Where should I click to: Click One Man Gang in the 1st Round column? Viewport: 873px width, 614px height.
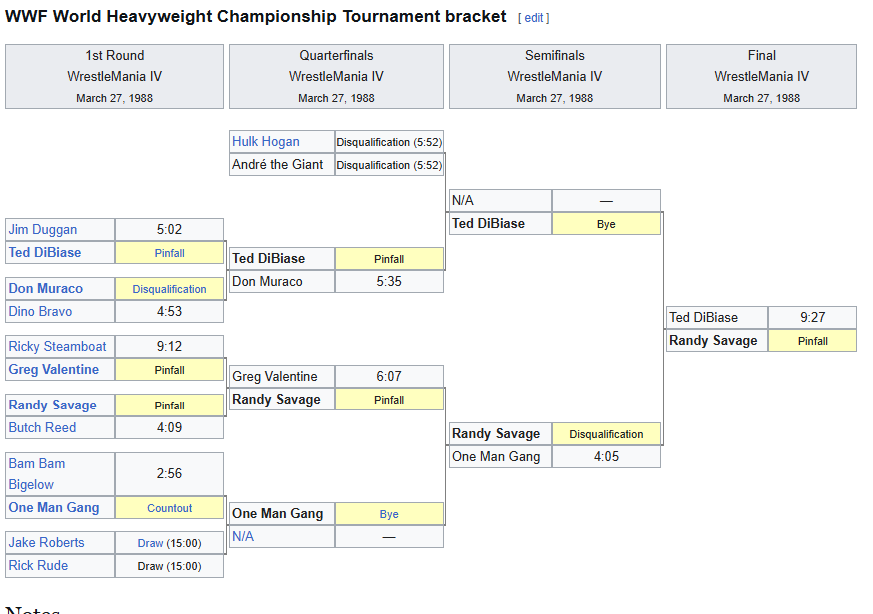pos(54,507)
